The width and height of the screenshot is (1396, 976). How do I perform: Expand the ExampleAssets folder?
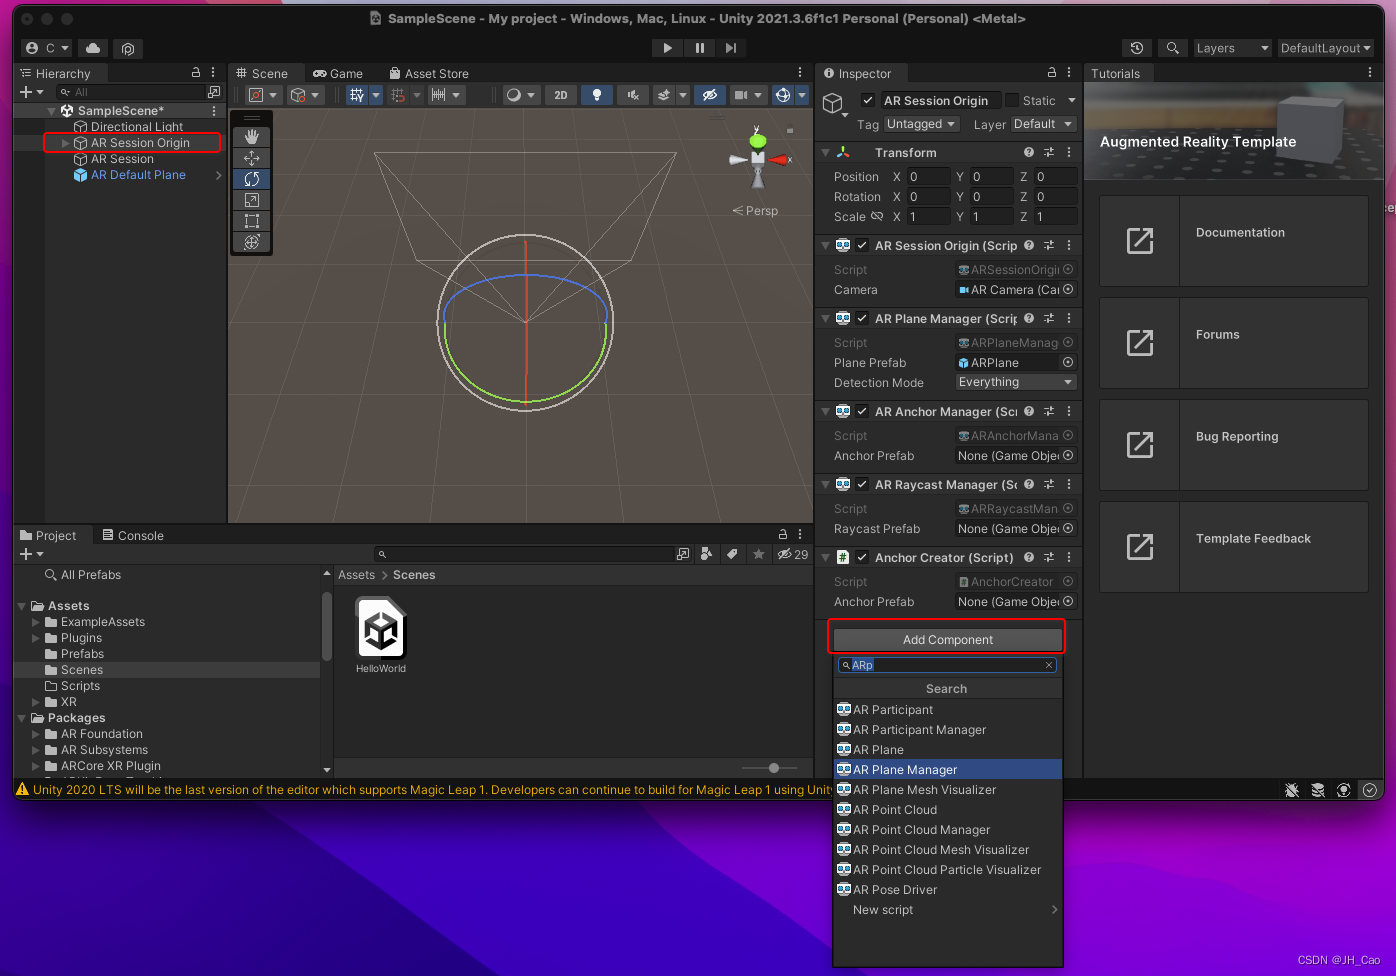(36, 622)
